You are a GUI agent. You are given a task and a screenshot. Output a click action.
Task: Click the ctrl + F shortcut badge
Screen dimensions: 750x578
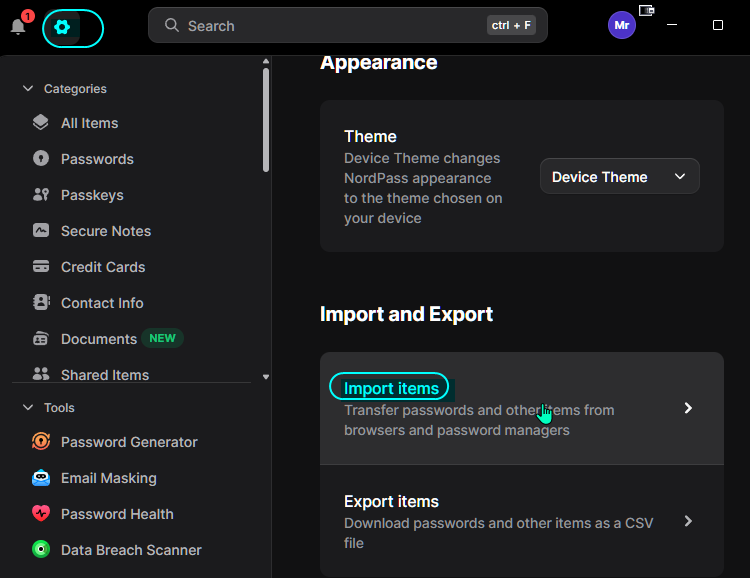click(x=511, y=25)
